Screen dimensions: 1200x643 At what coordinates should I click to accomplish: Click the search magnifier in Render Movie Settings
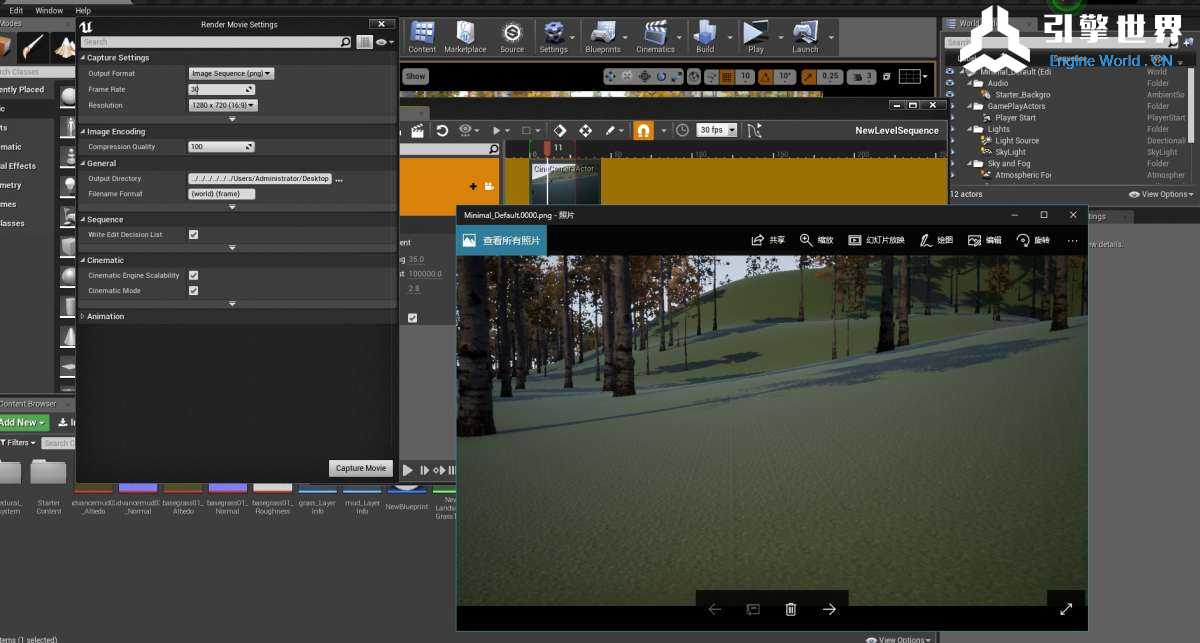tap(346, 42)
